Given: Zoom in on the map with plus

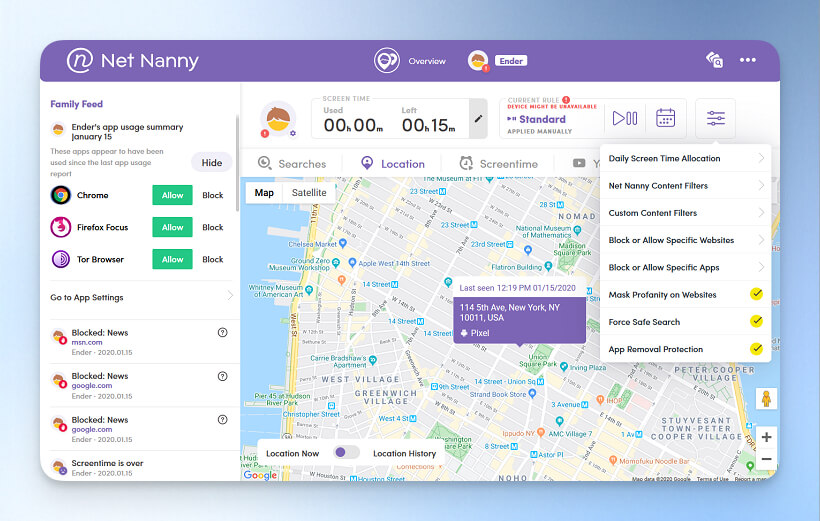Looking at the screenshot, I should tap(766, 437).
